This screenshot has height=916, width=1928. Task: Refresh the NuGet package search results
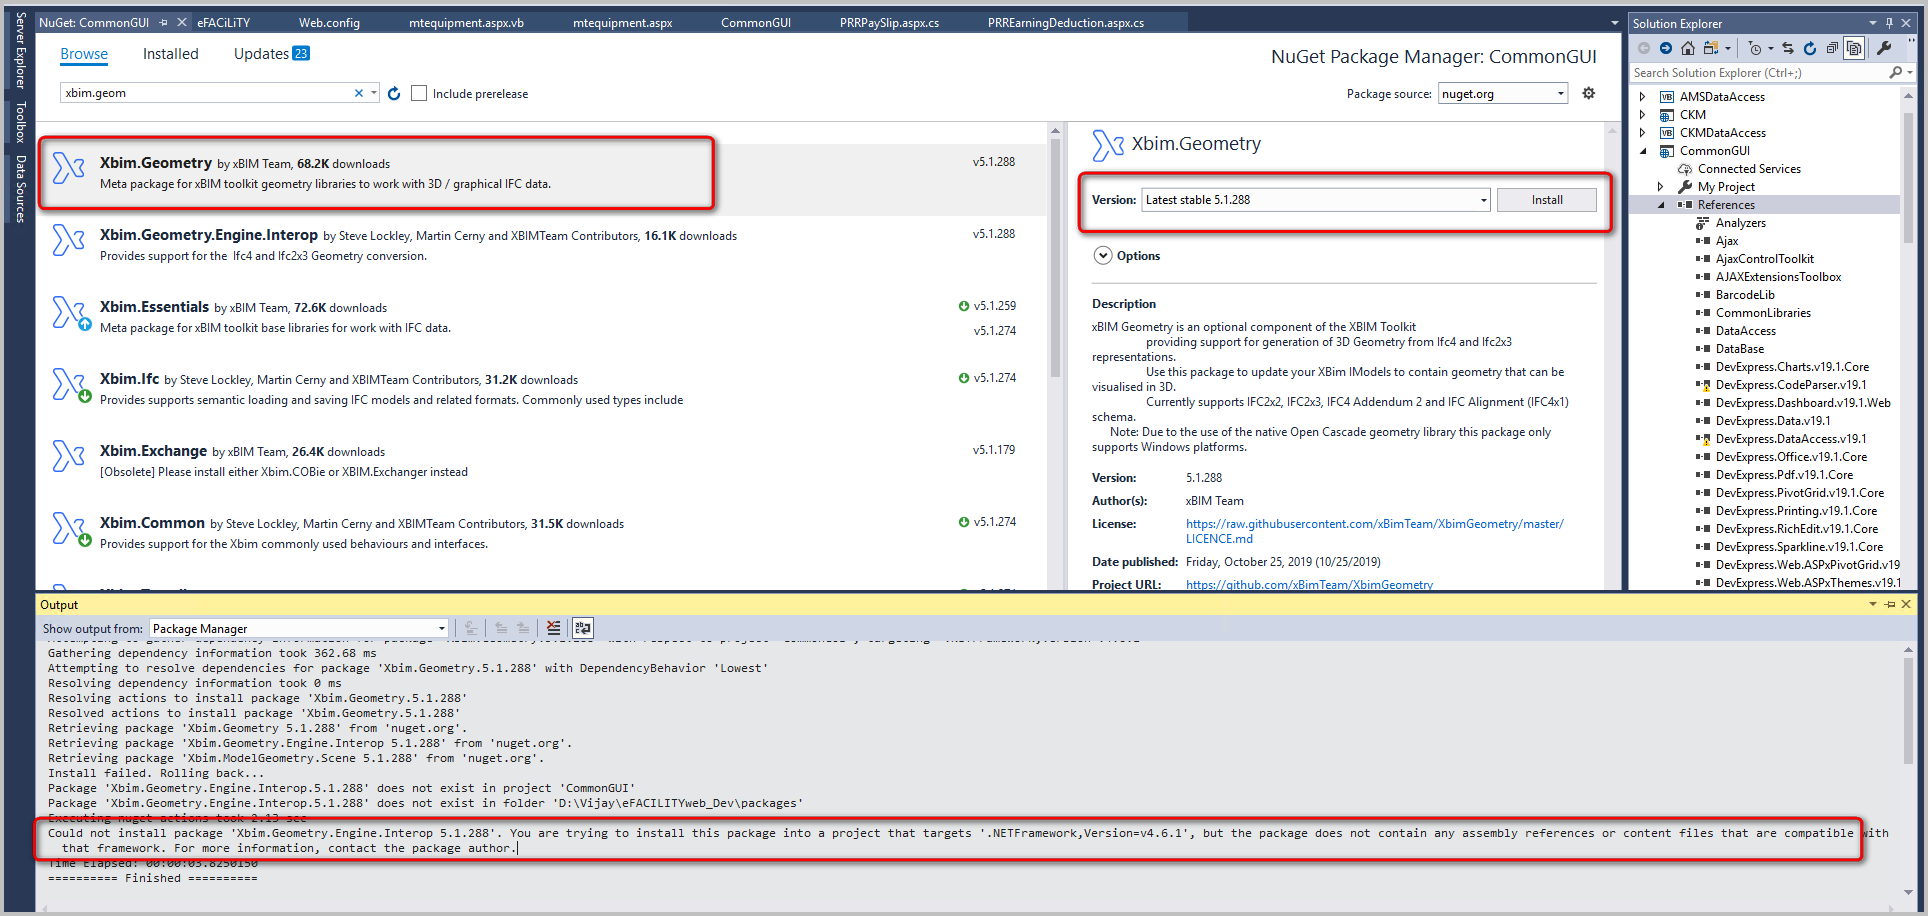[x=393, y=93]
